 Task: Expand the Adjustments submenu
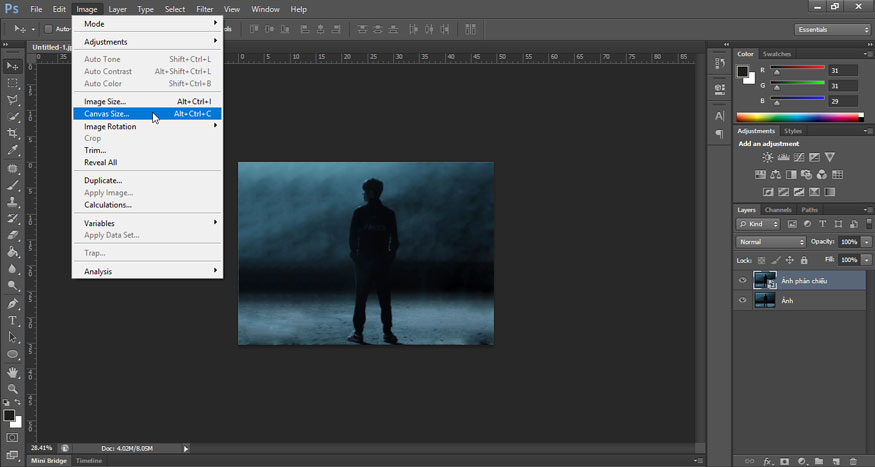point(147,42)
